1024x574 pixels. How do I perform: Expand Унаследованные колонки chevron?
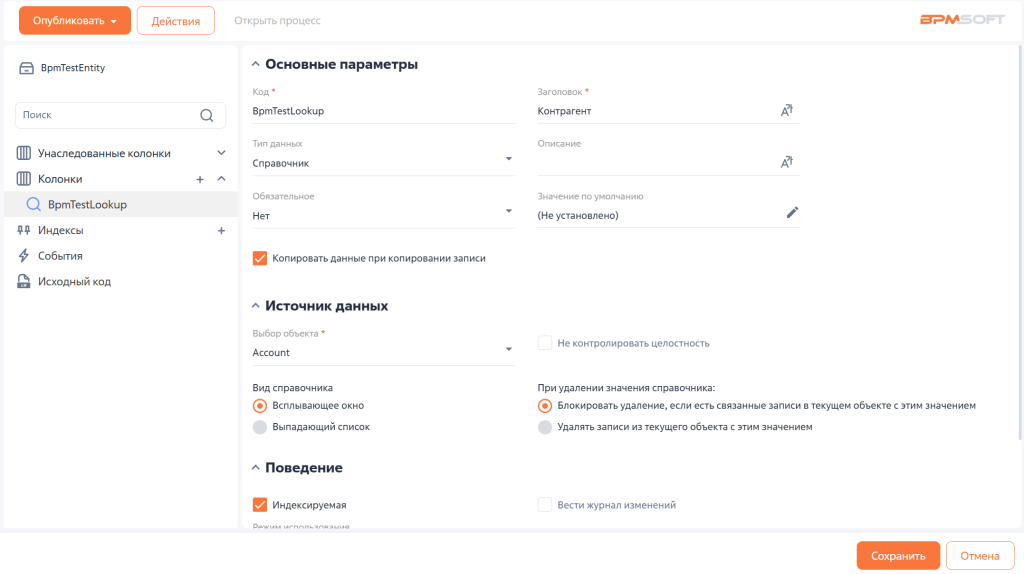coord(221,153)
